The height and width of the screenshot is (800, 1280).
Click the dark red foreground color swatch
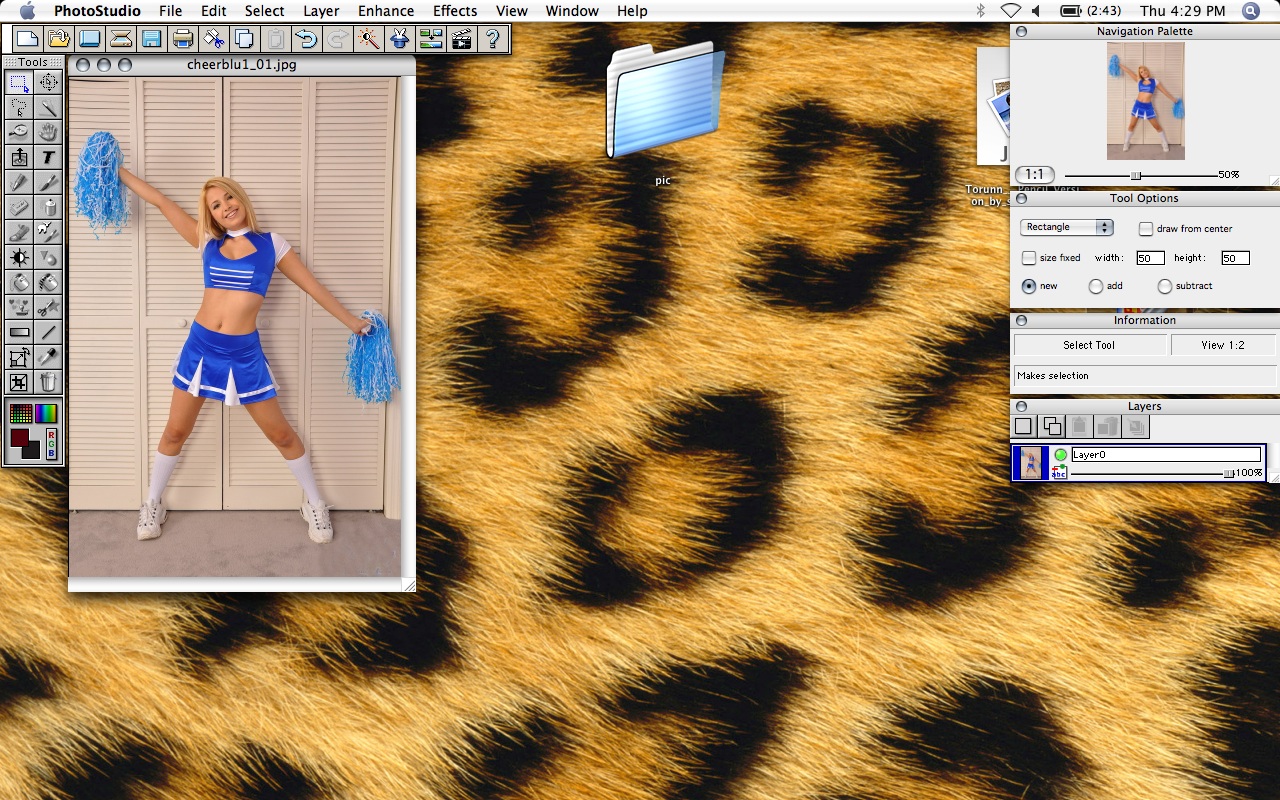coord(20,438)
